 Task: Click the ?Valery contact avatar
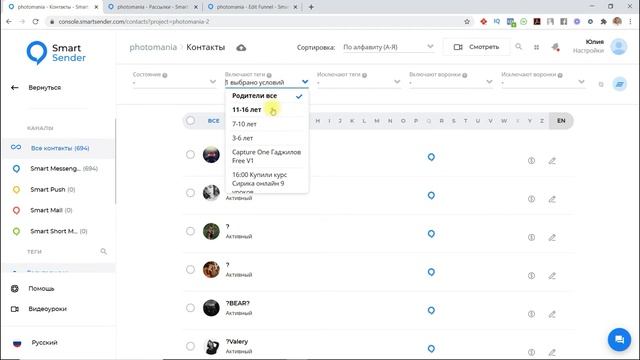click(211, 346)
